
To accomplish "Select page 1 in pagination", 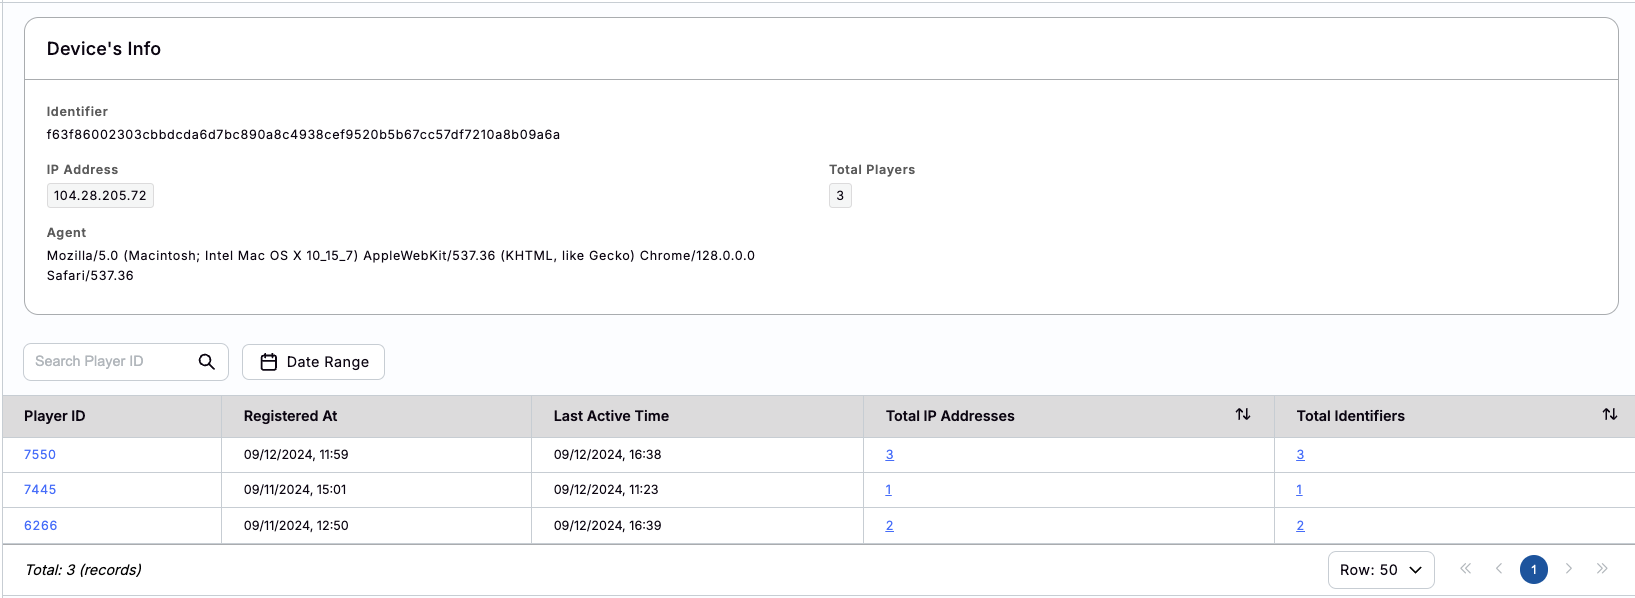I will [1533, 570].
